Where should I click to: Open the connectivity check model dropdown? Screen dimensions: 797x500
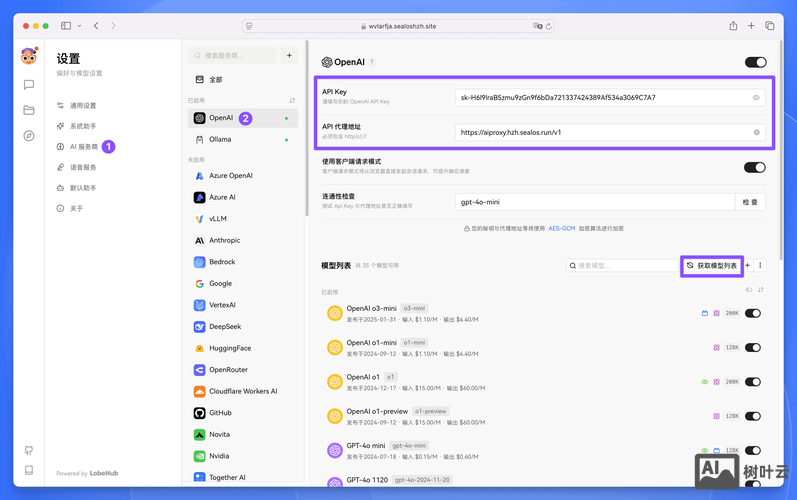tap(595, 202)
